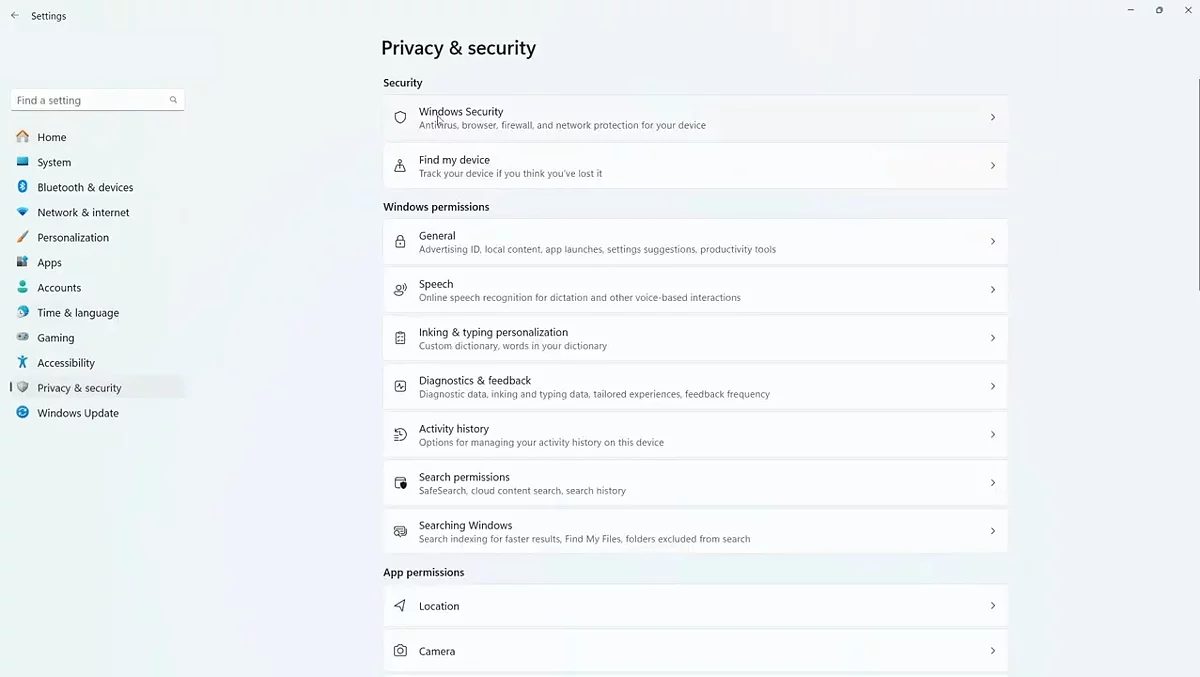1200x677 pixels.
Task: Open Windows Update in sidebar
Action: [x=78, y=413]
